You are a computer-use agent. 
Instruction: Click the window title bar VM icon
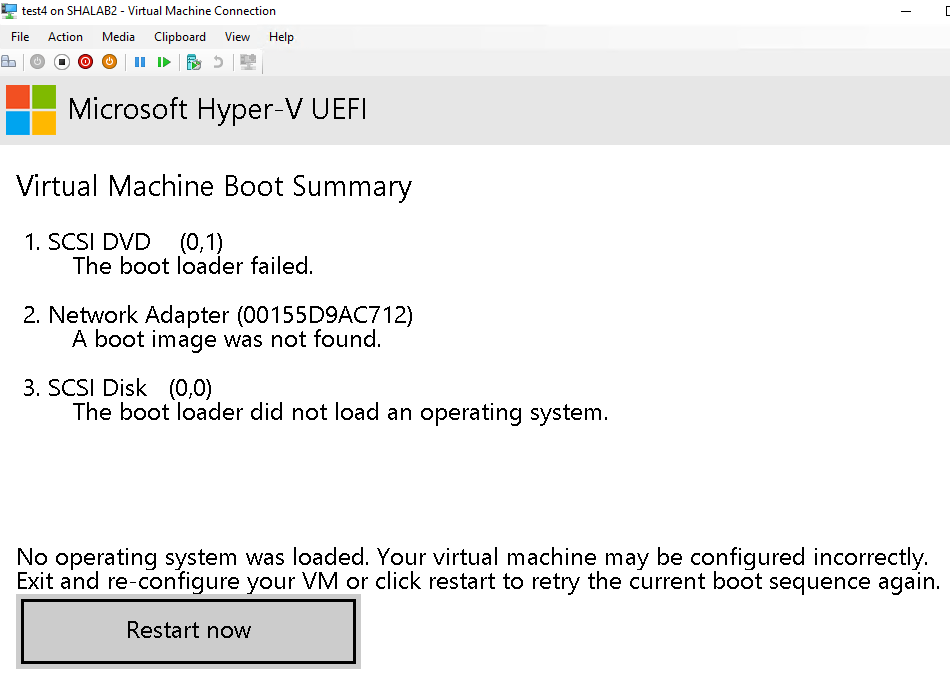tap(9, 11)
